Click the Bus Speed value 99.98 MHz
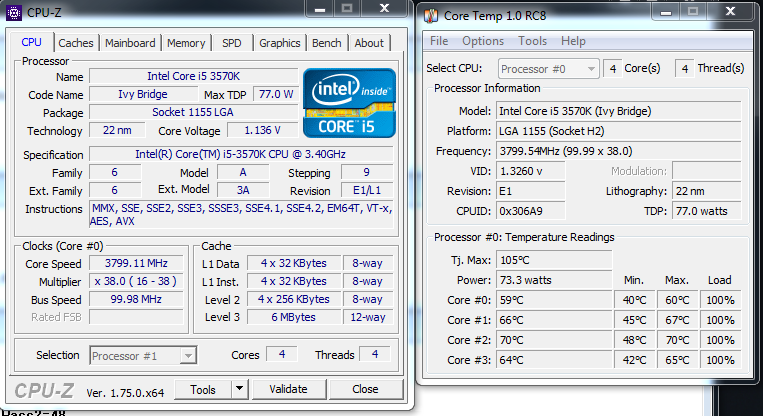The image size is (763, 416). pos(136,299)
